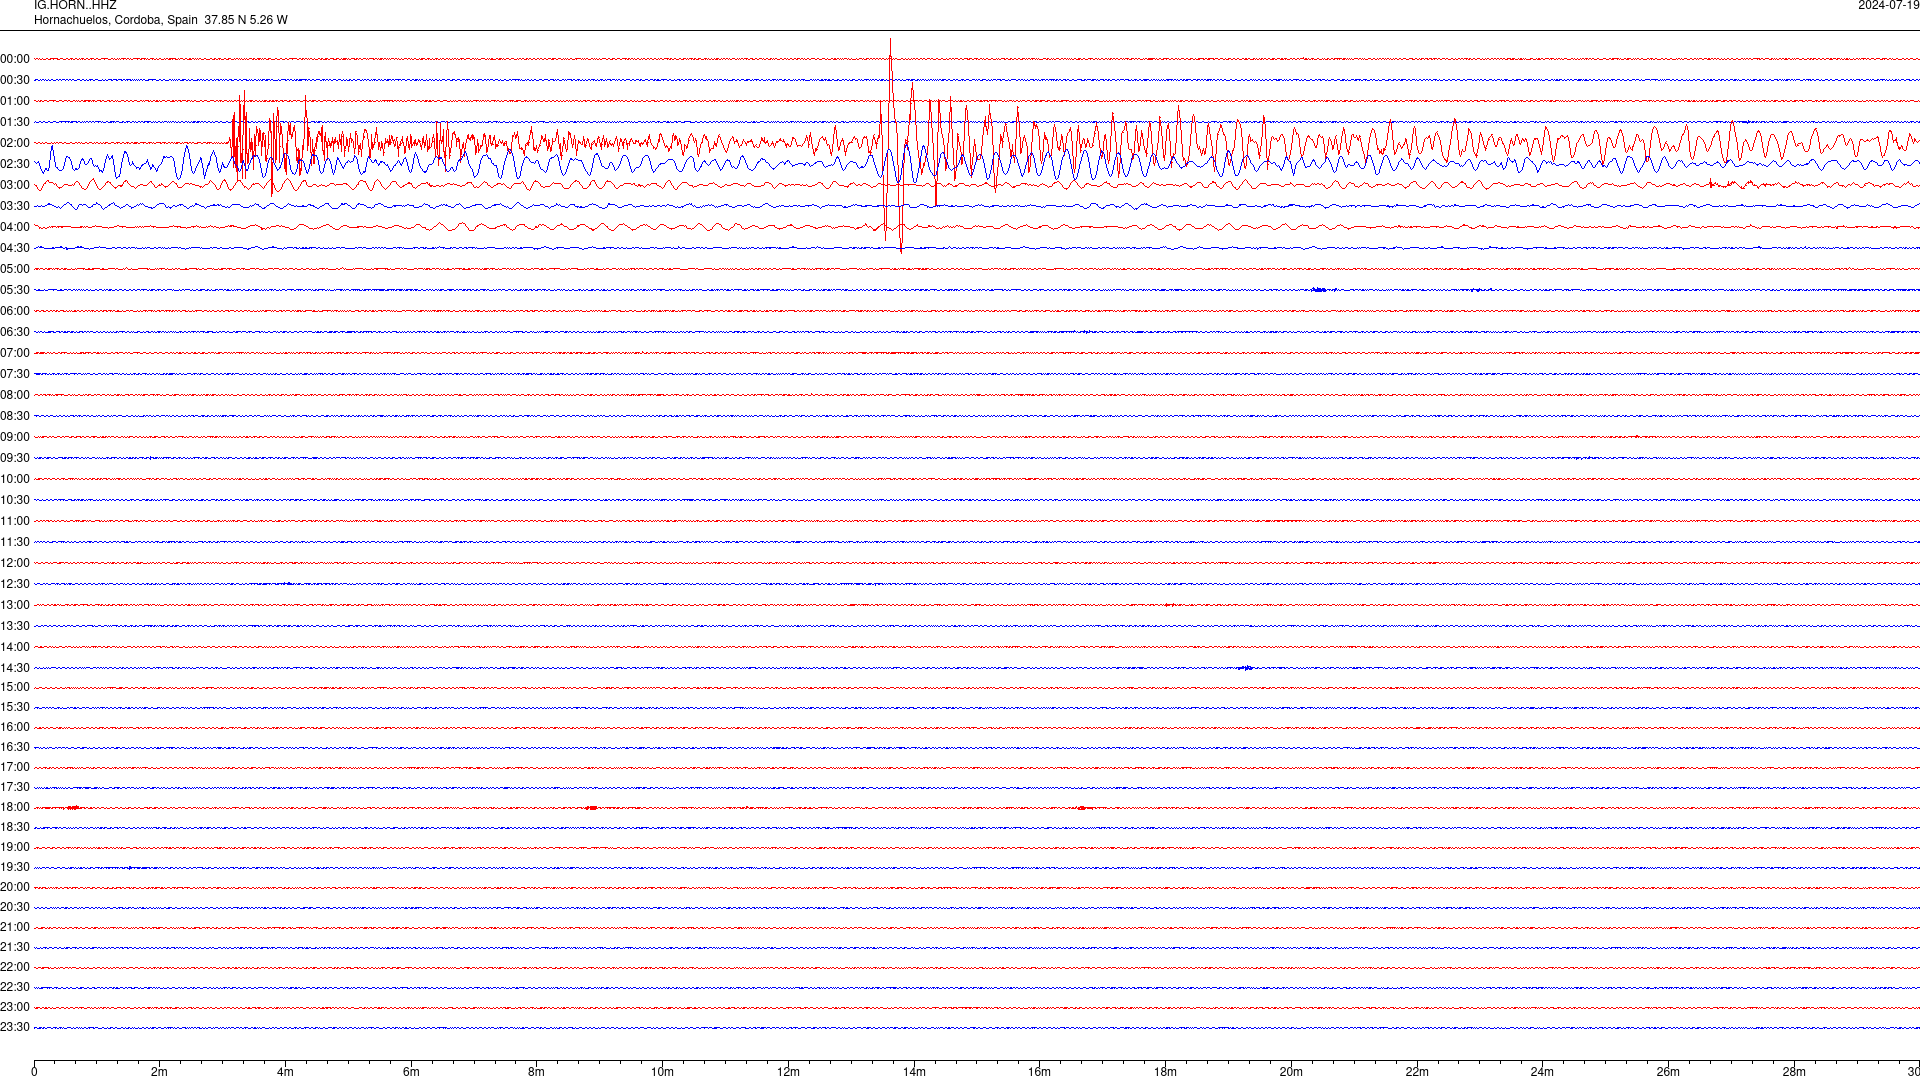
Task: Click the 2m tick label on time axis
Action: (160, 1072)
